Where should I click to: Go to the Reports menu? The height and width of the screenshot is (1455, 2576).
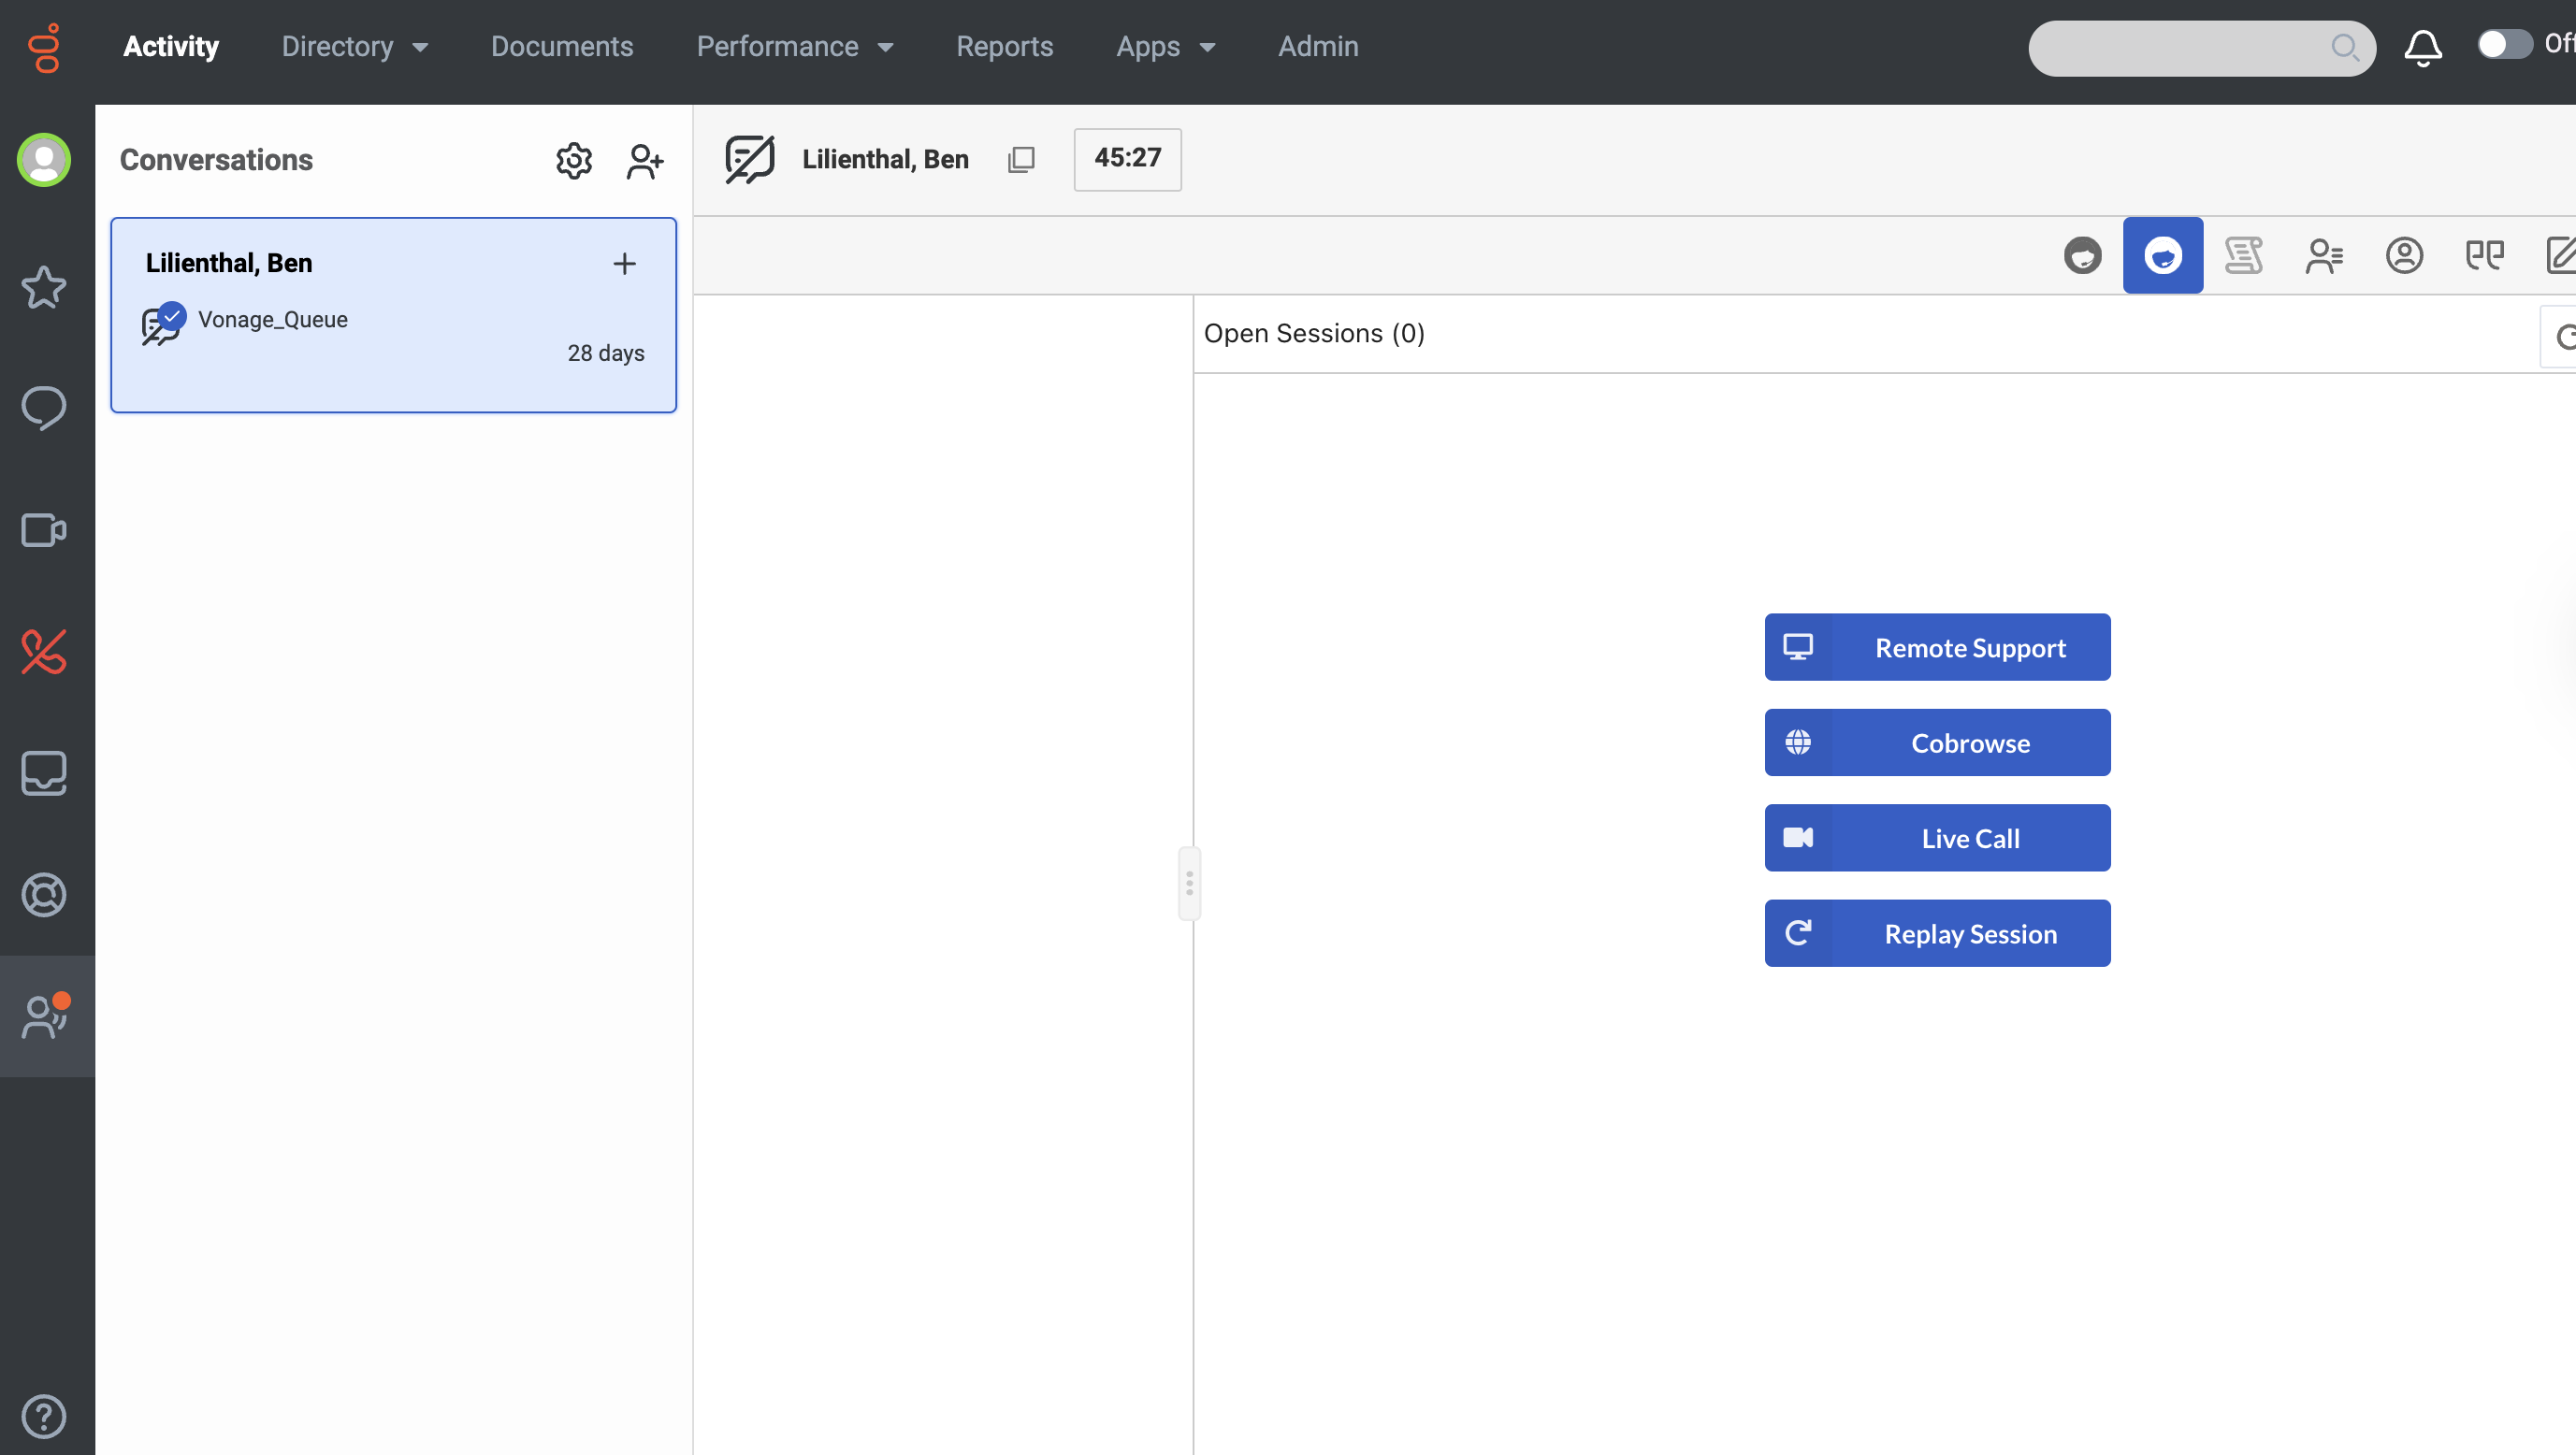(x=1004, y=47)
